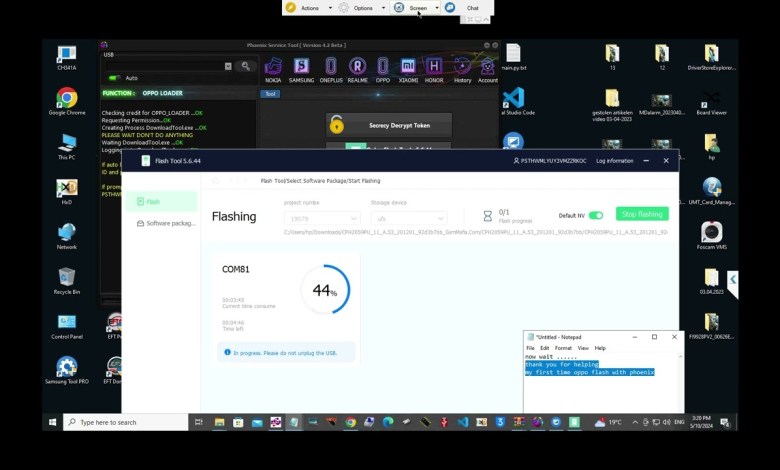Image resolution: width=780 pixels, height=470 pixels.
Task: Open Notepad File menu
Action: (530, 348)
